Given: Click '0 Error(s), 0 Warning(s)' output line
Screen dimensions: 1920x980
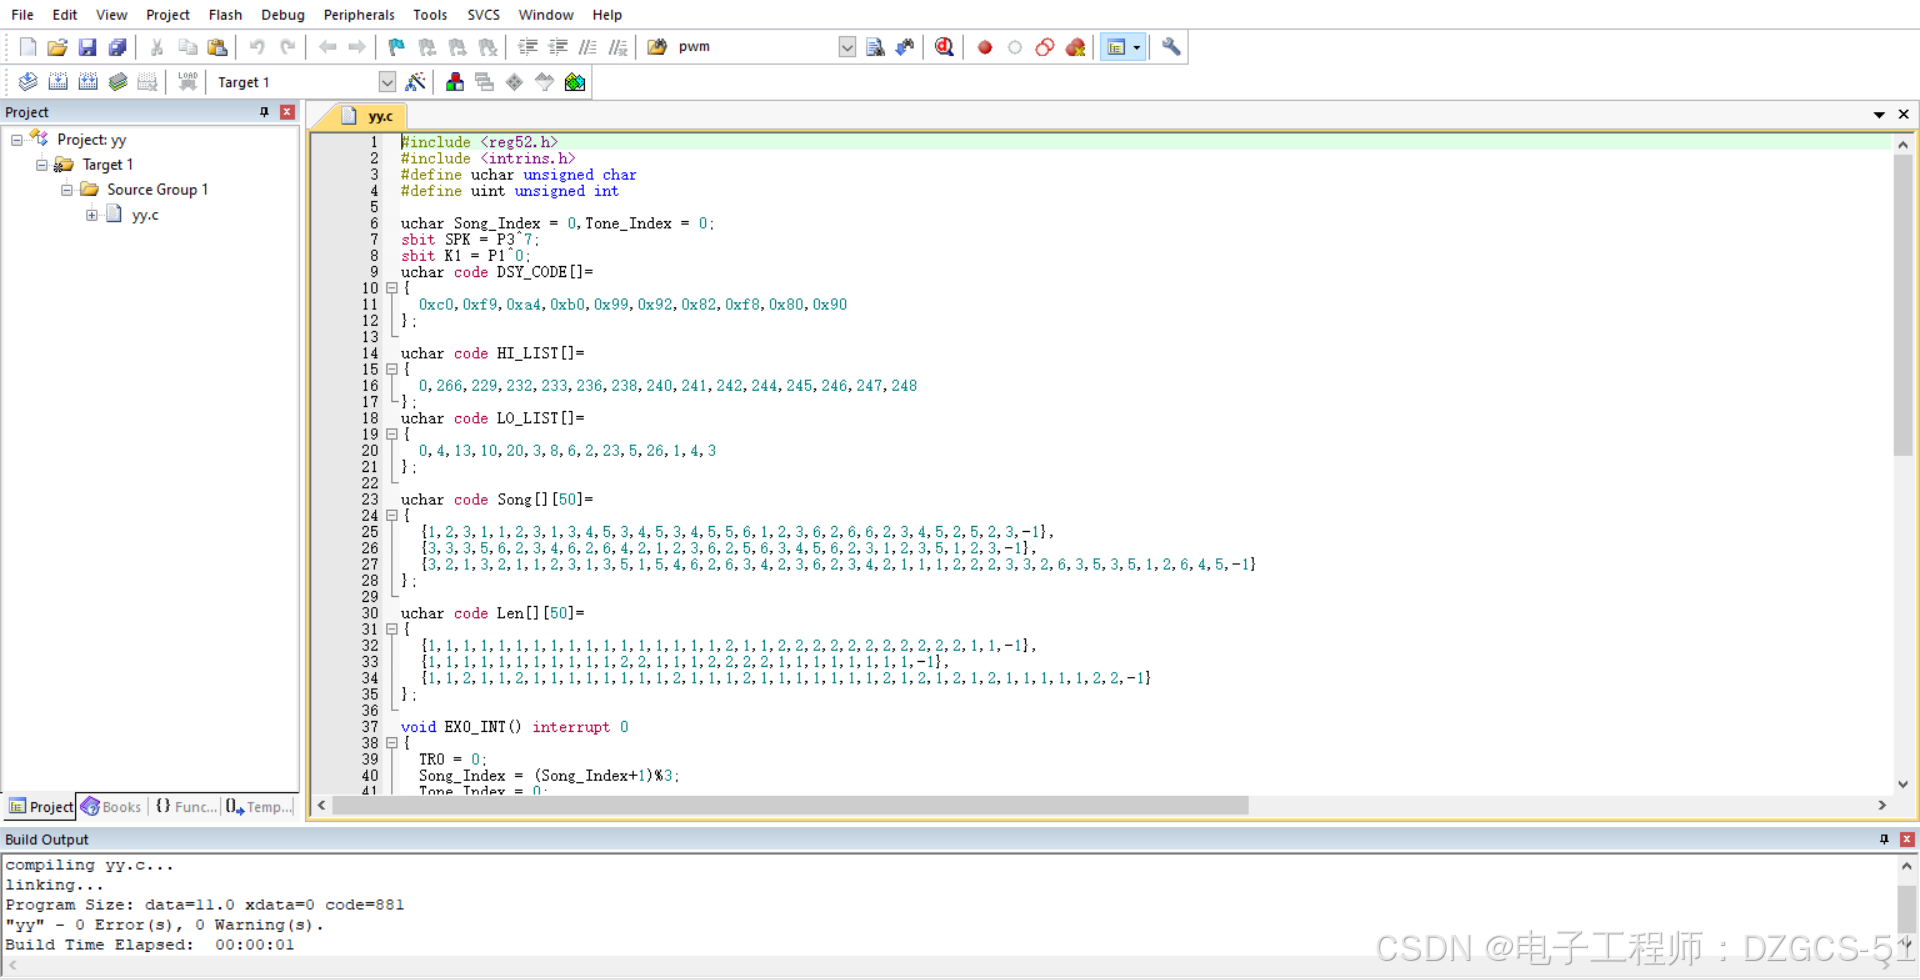Looking at the screenshot, I should pos(164,925).
